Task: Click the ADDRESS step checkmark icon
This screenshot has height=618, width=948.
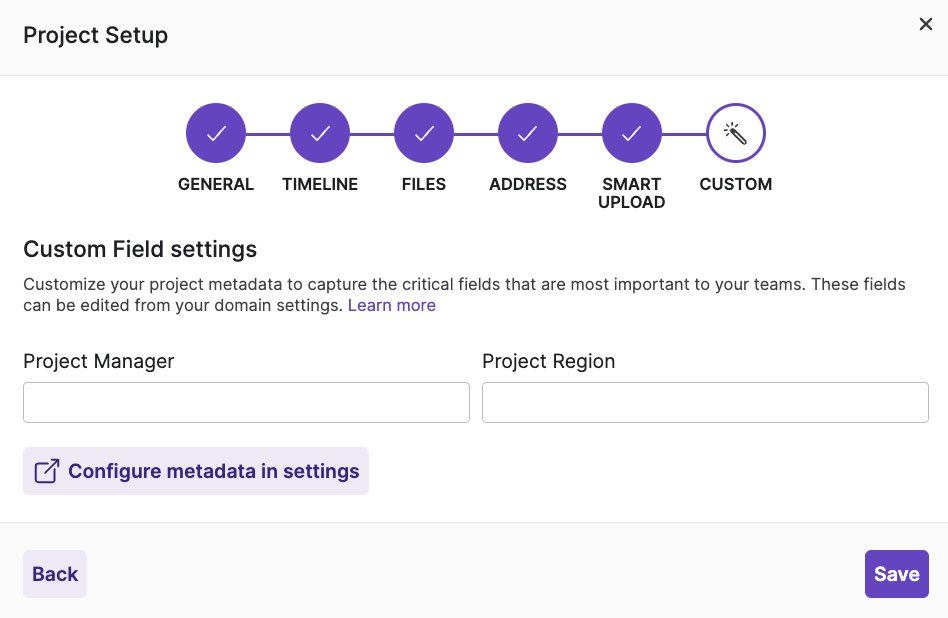Action: (528, 132)
